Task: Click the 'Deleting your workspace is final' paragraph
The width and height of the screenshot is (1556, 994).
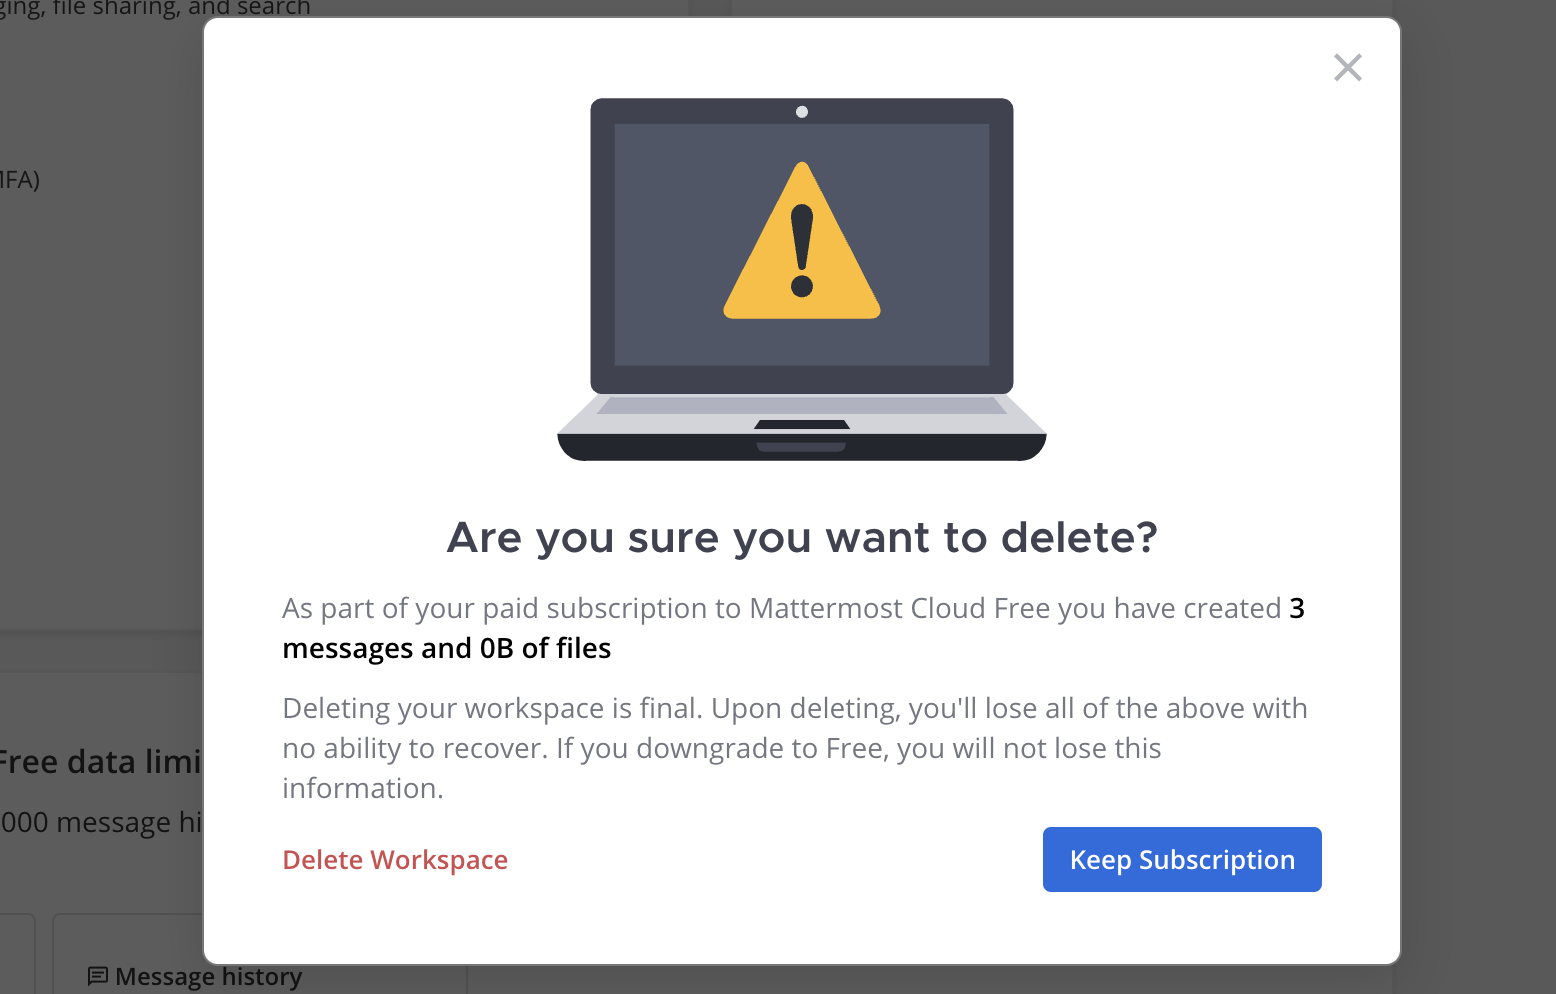Action: (795, 748)
